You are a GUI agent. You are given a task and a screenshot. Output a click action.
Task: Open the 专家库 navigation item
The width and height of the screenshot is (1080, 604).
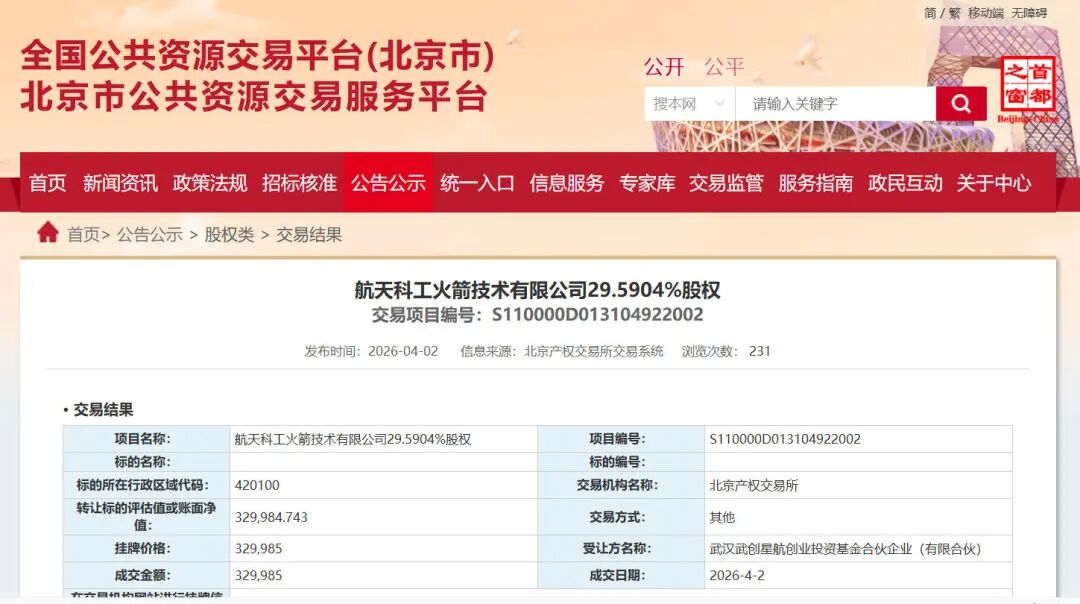click(x=647, y=183)
